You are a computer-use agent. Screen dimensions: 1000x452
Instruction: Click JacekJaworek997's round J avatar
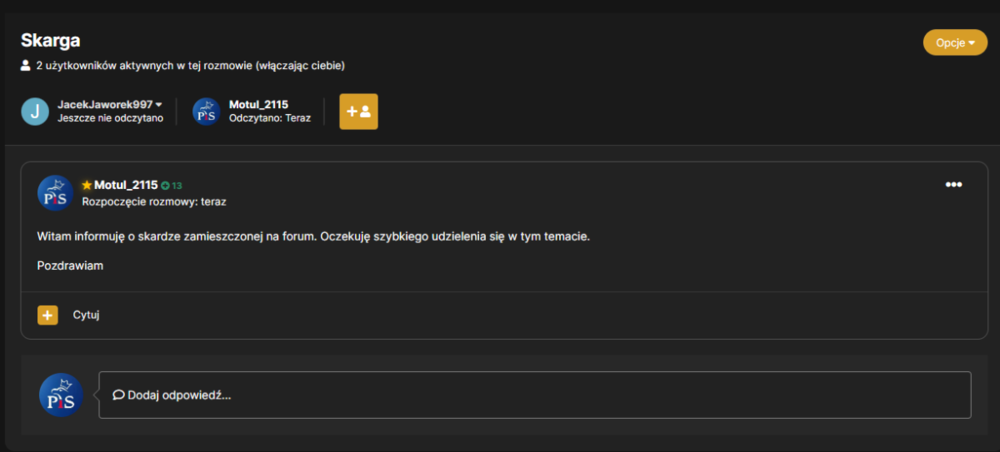[x=35, y=112]
